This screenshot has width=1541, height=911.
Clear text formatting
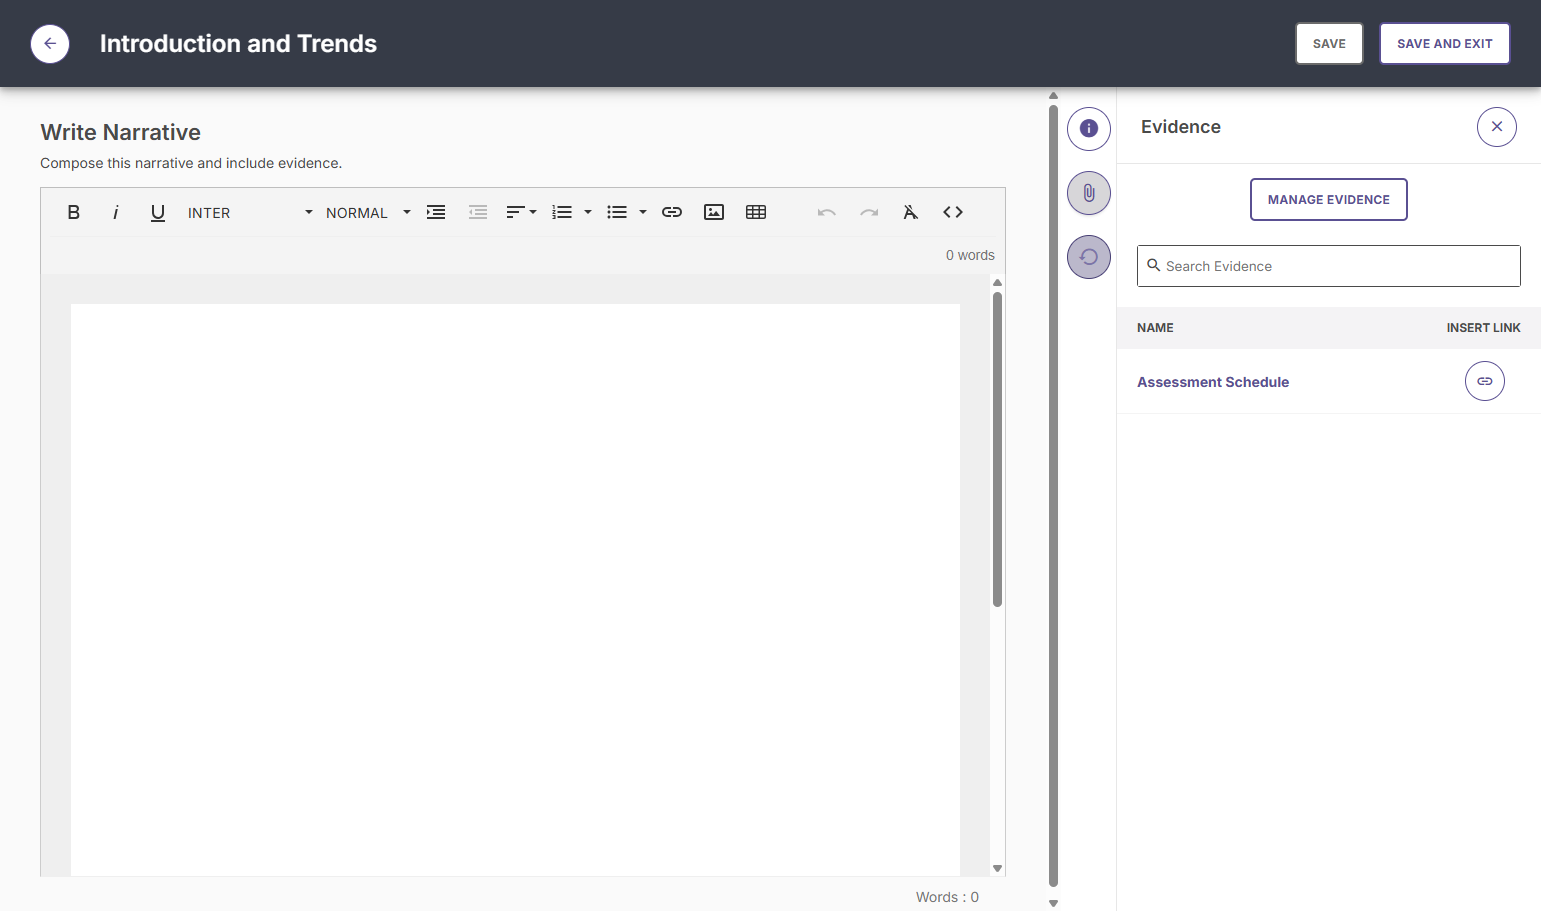[x=910, y=212]
